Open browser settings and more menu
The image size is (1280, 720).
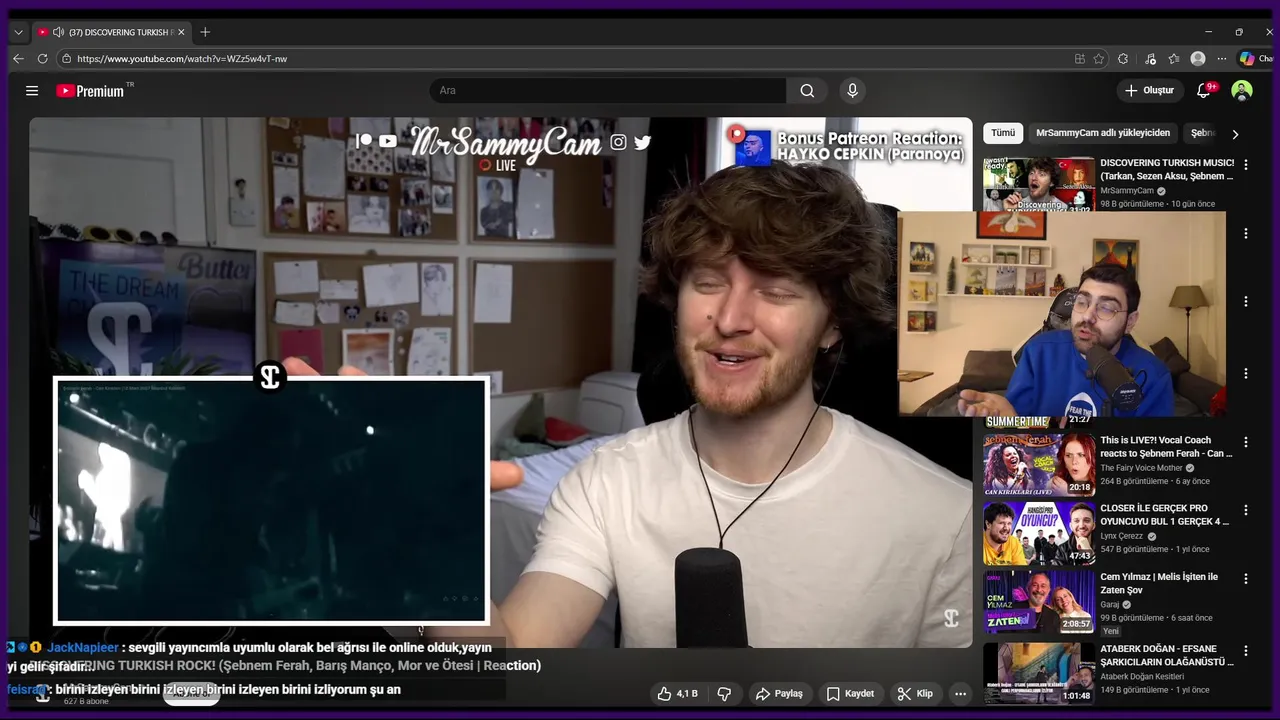click(1222, 59)
